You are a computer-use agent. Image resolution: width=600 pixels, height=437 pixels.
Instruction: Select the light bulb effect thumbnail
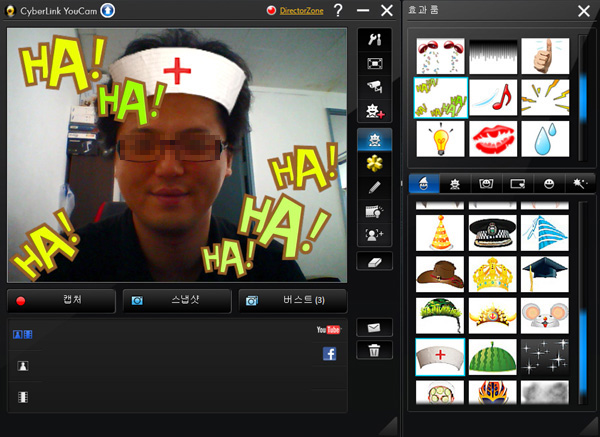point(440,139)
